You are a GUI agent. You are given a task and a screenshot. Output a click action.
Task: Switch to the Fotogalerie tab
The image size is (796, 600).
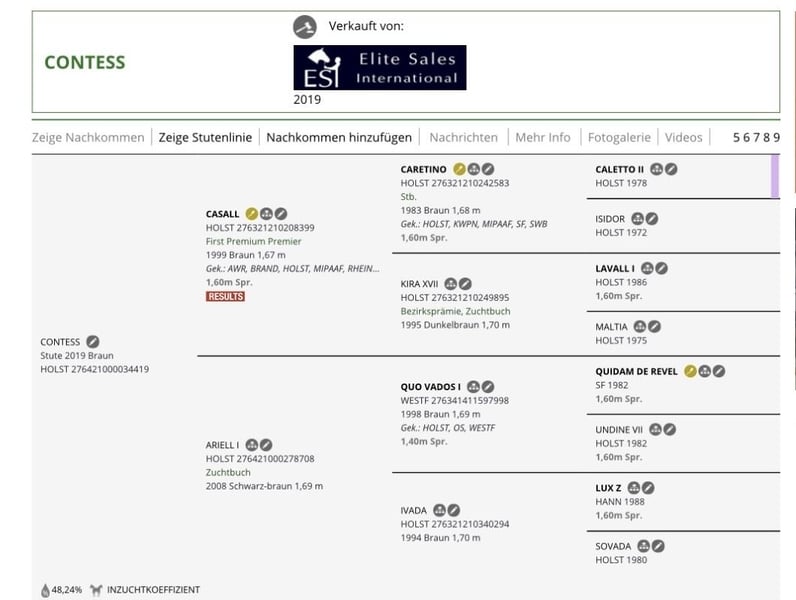(619, 137)
